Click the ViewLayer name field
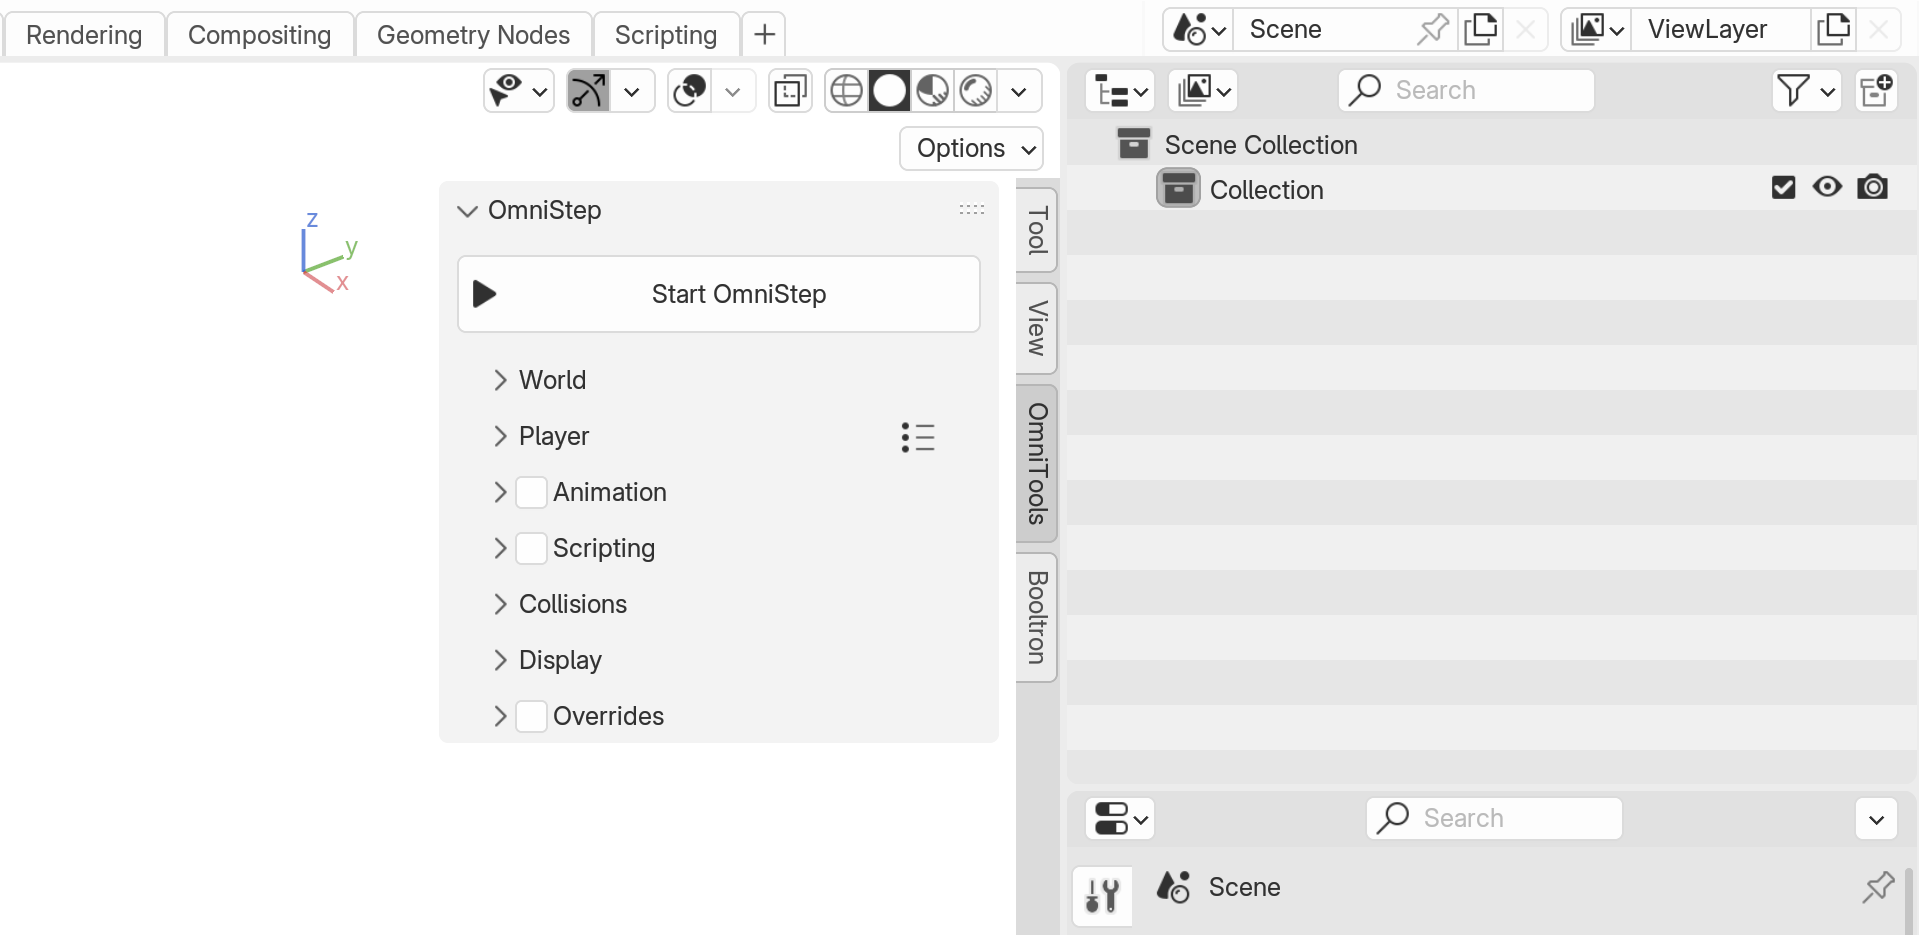 coord(1720,29)
